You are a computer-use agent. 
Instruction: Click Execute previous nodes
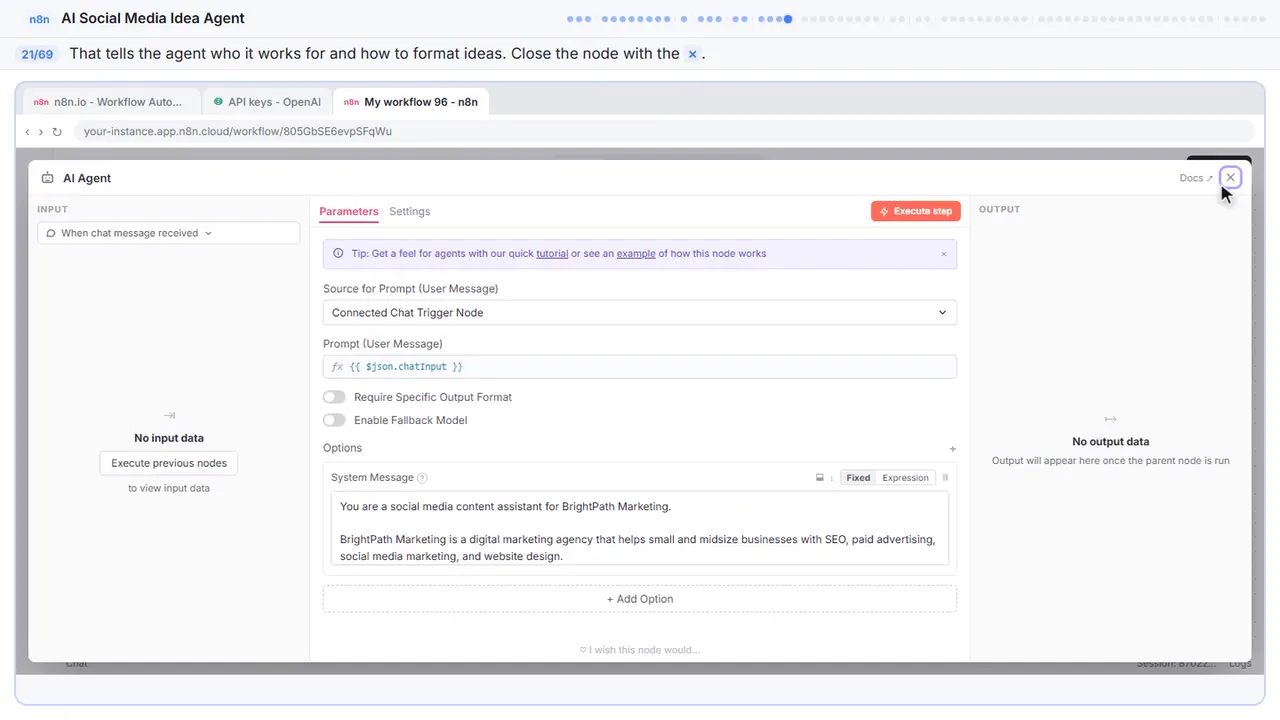pos(169,463)
